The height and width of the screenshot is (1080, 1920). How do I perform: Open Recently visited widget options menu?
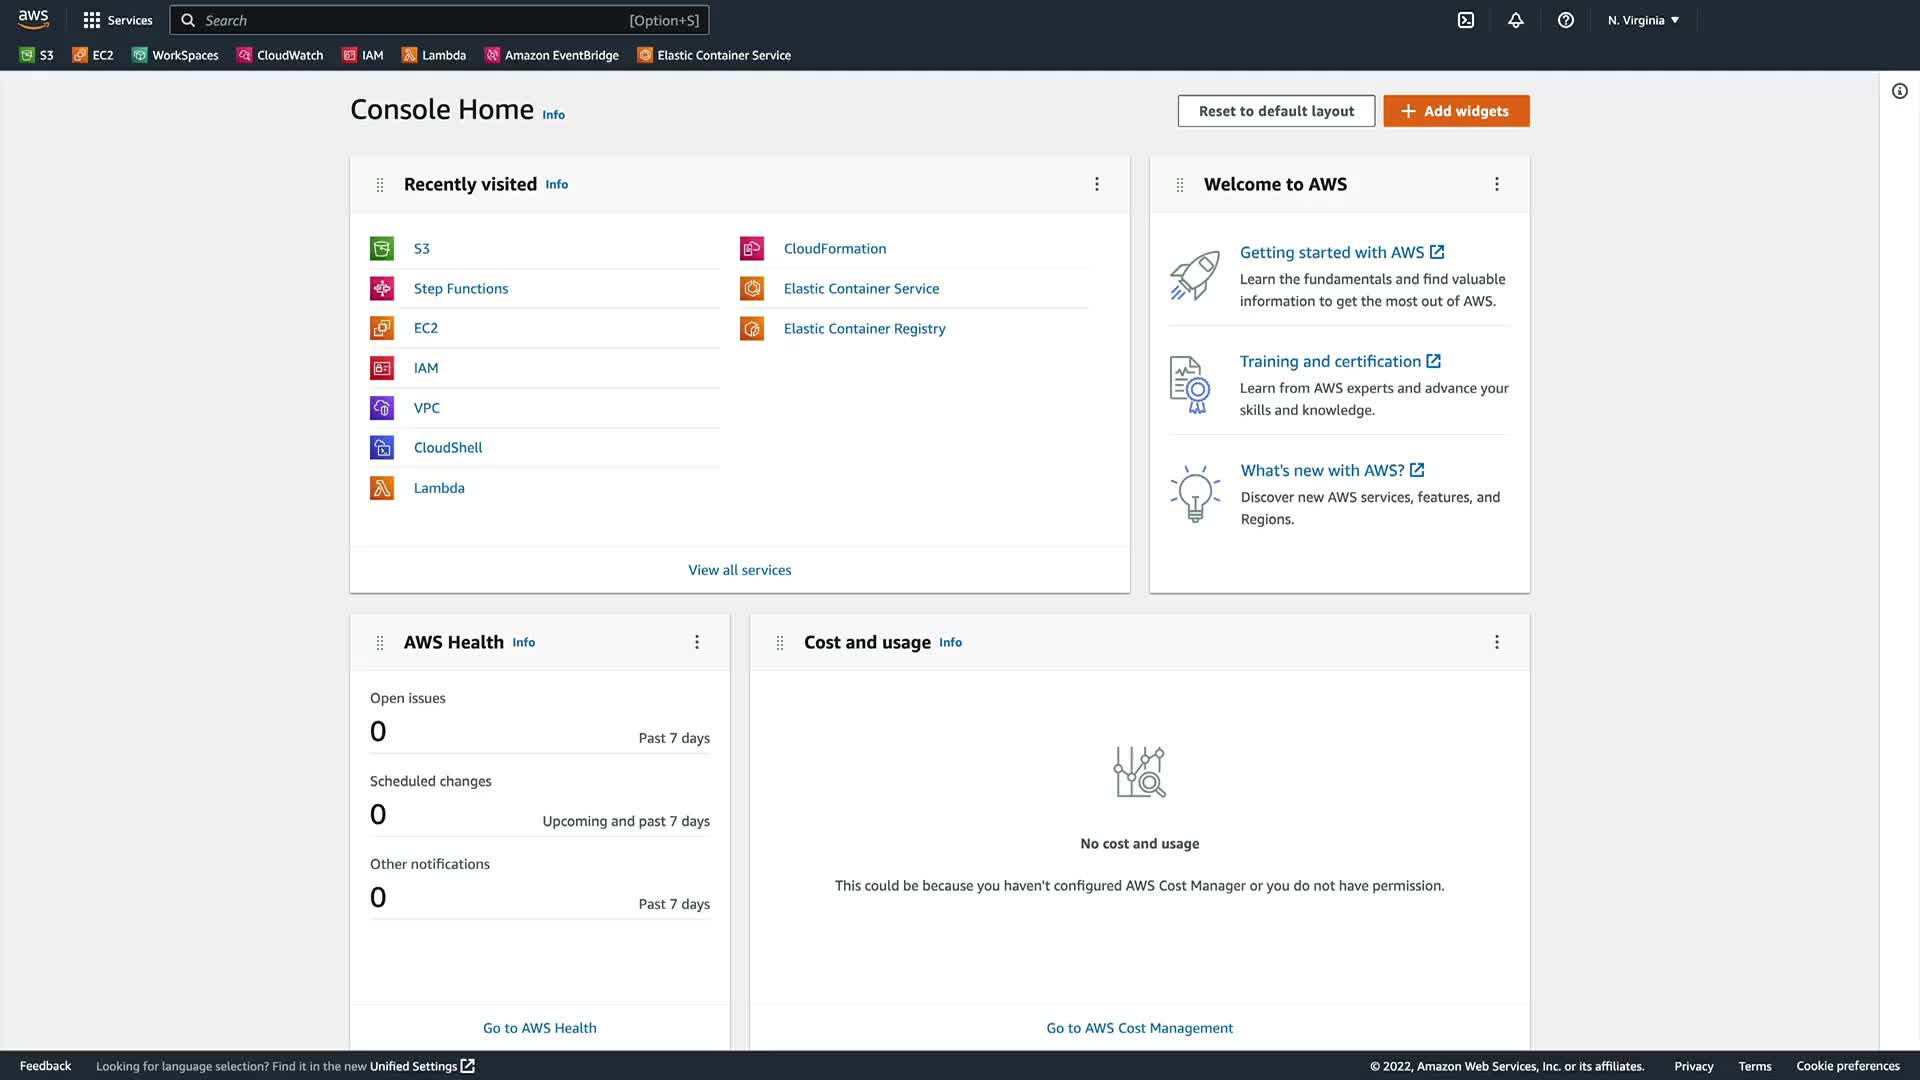pyautogui.click(x=1097, y=184)
